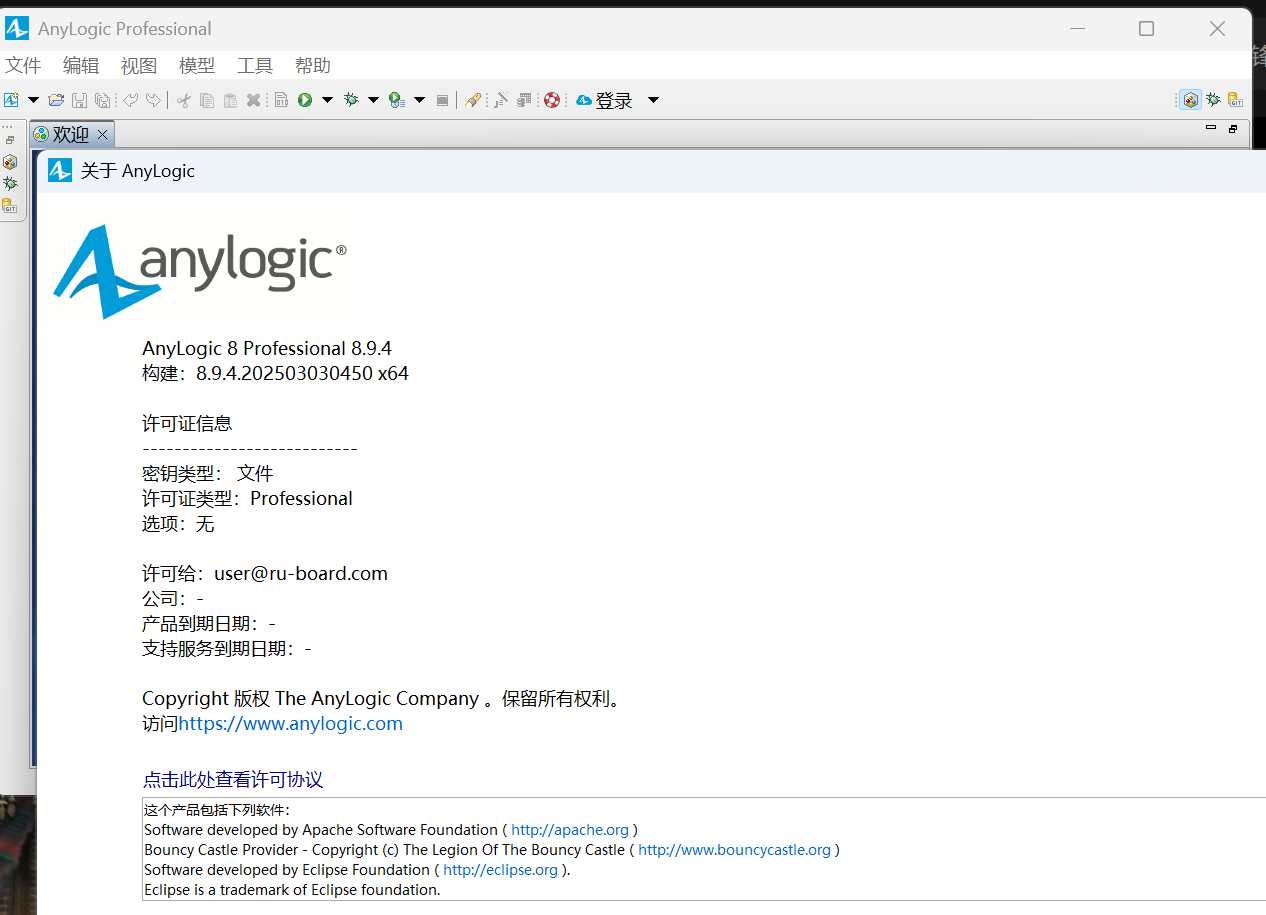
Task: Click the '密钥类型: 文件' line
Action: [x=208, y=474]
